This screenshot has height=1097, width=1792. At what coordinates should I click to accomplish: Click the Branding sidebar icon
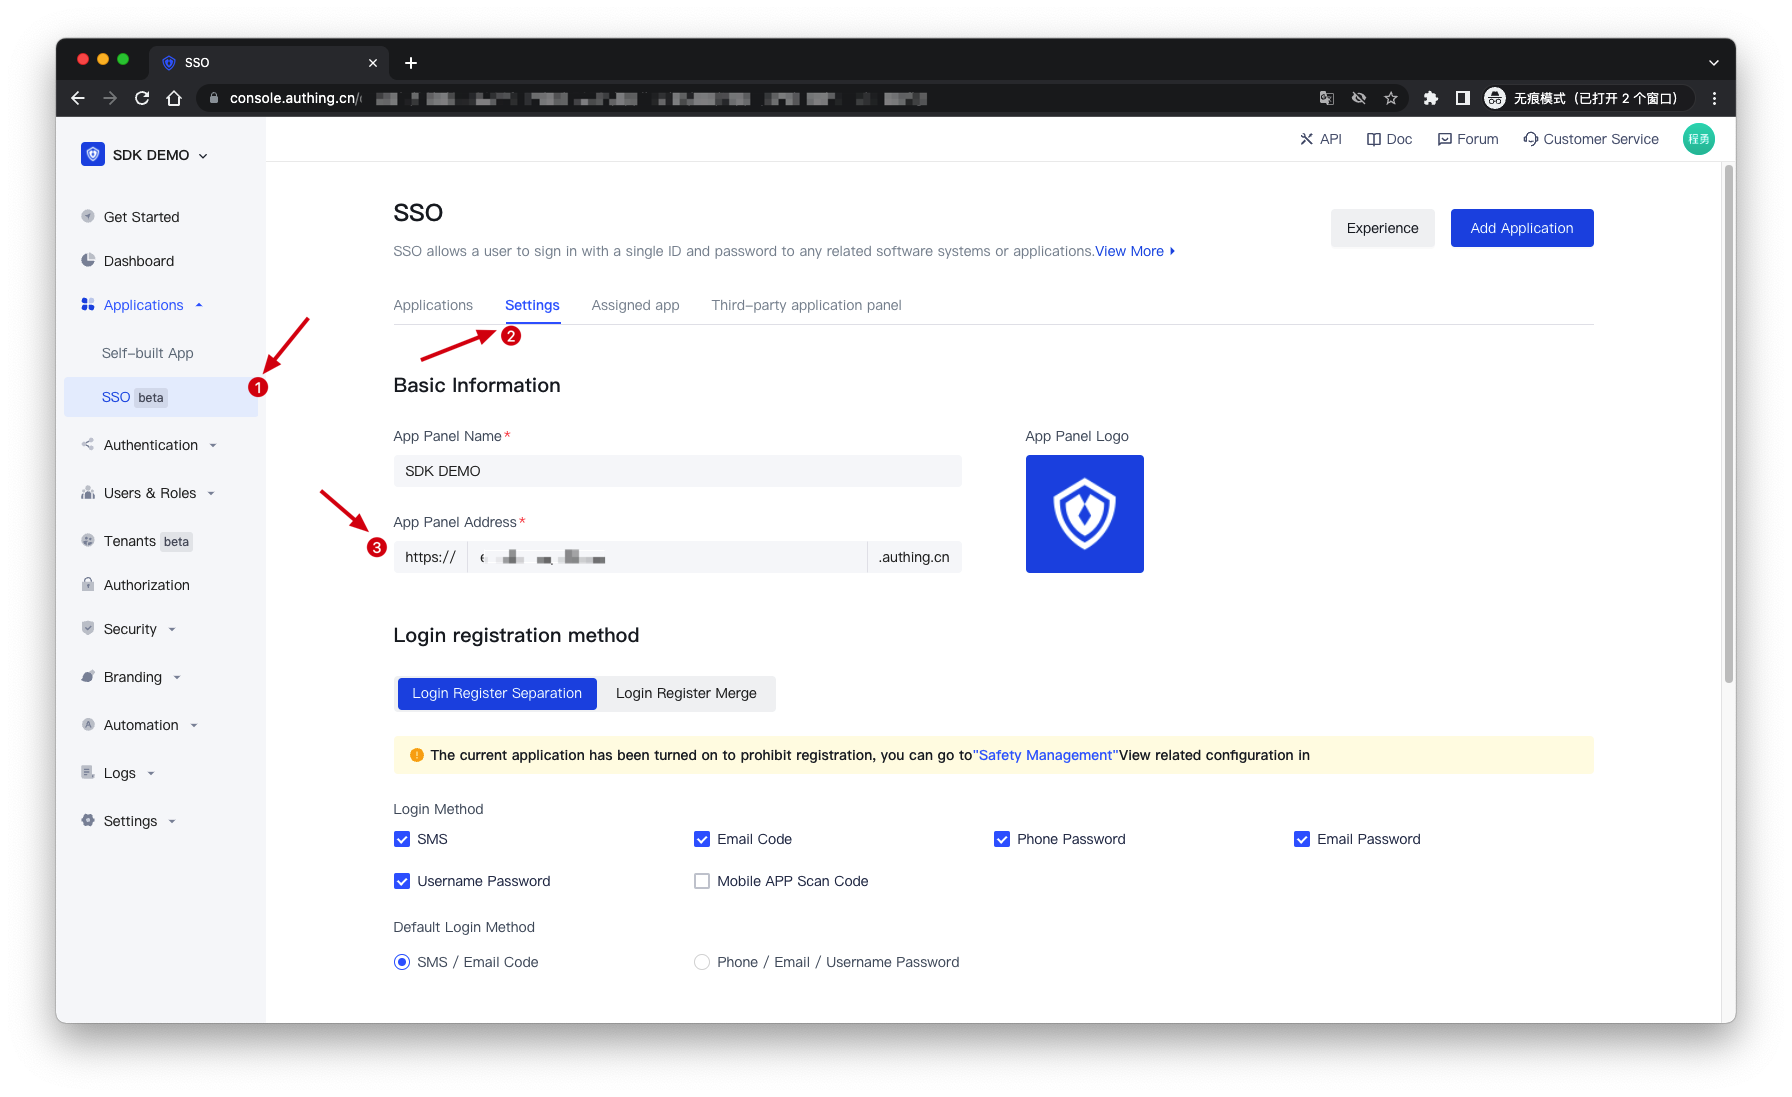pos(88,676)
